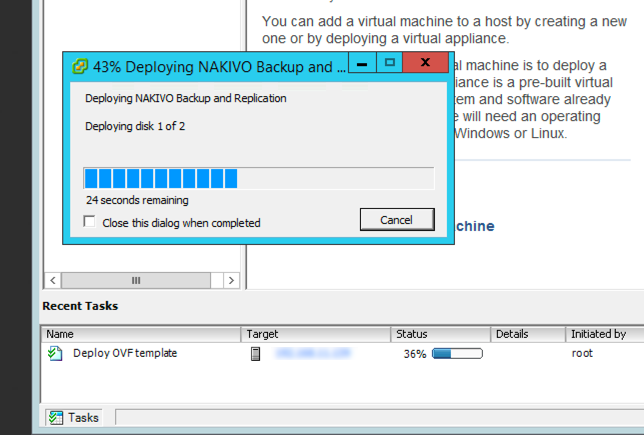Image resolution: width=644 pixels, height=435 pixels.
Task: Sort Recent Tasks by Status column
Action: [441, 334]
